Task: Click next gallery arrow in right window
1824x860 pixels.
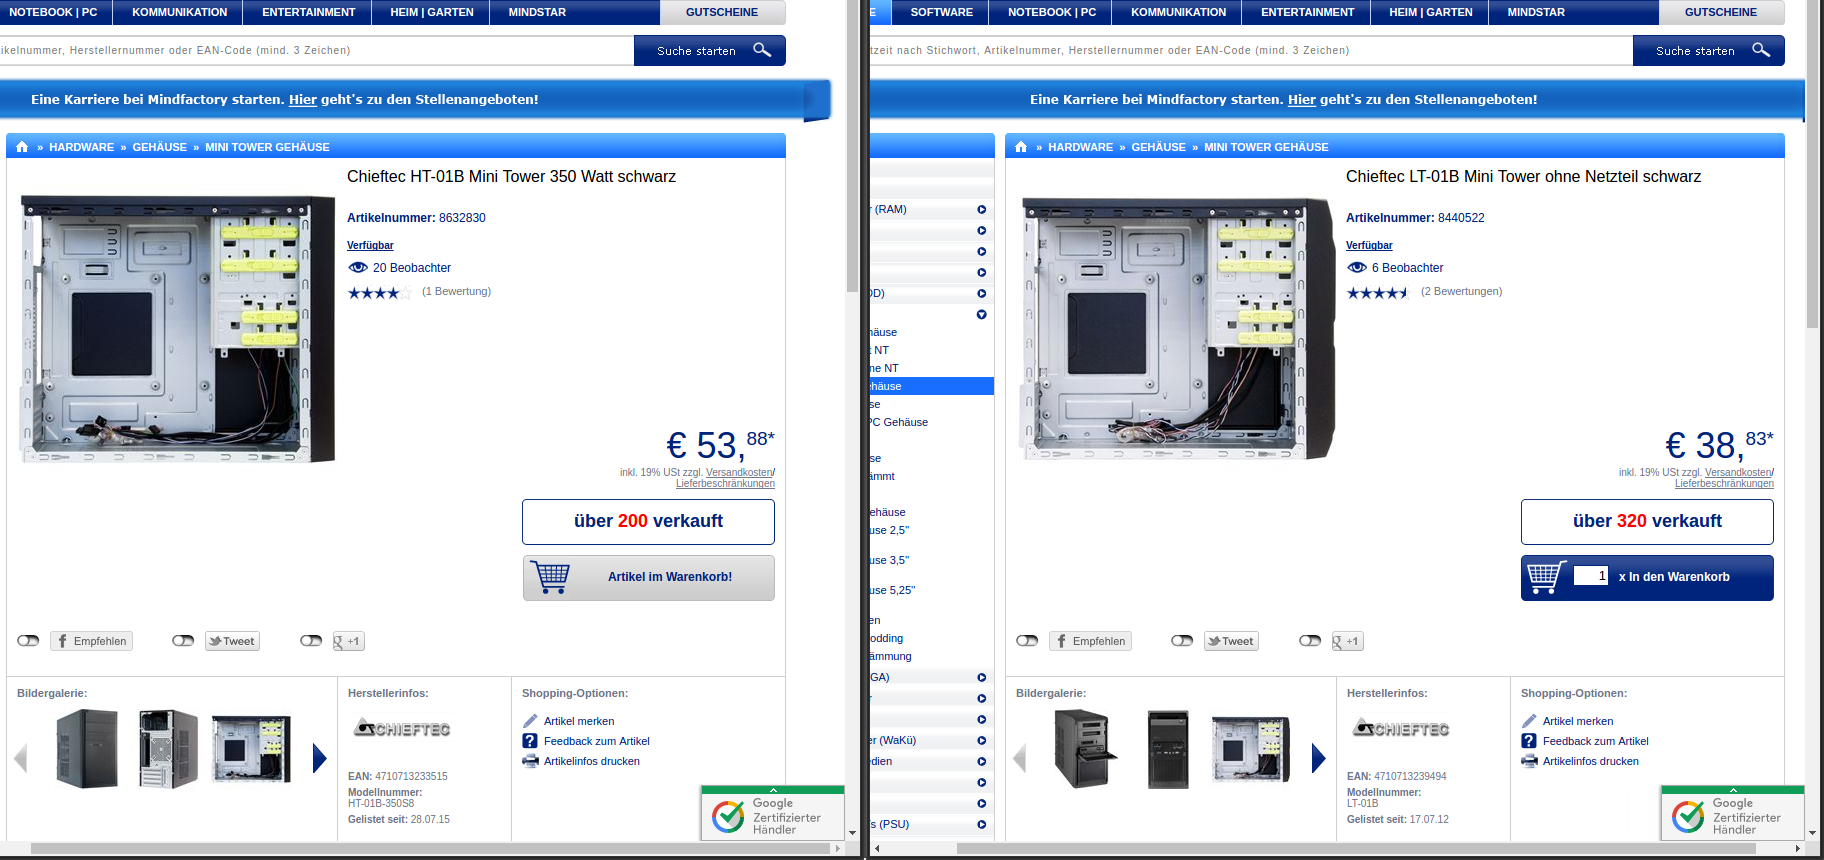Action: [1318, 758]
